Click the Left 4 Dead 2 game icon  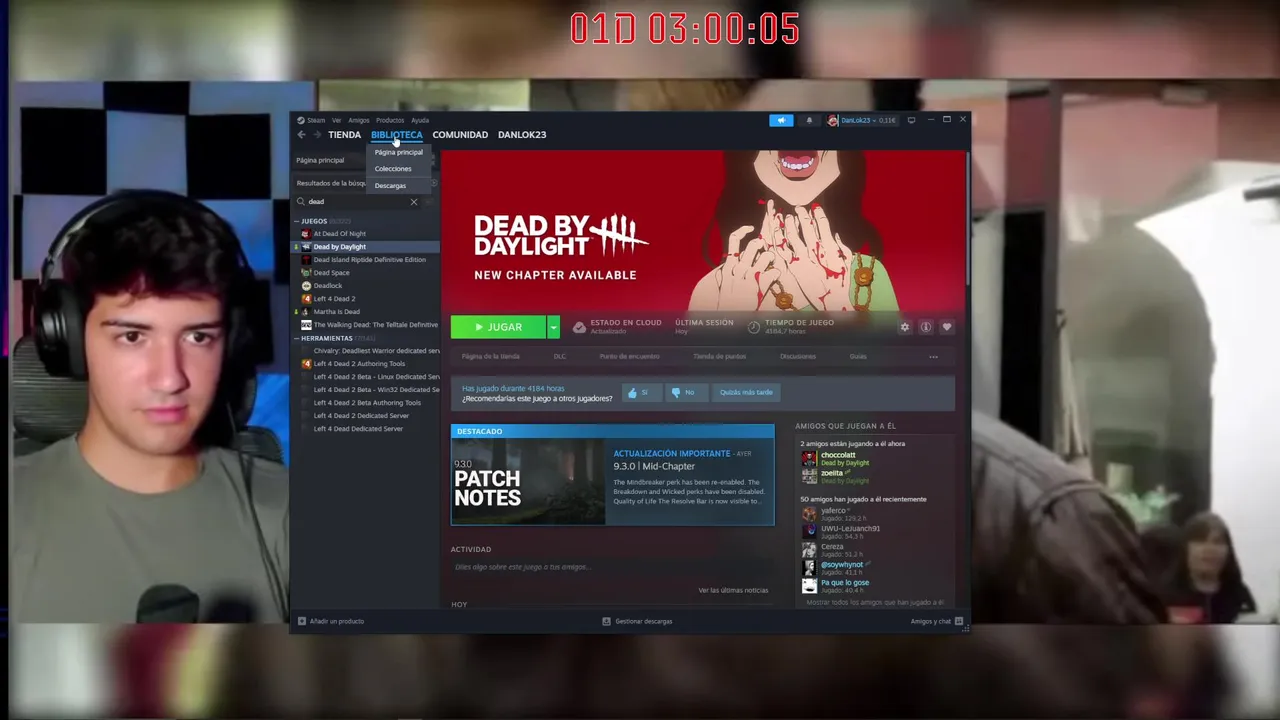point(306,298)
